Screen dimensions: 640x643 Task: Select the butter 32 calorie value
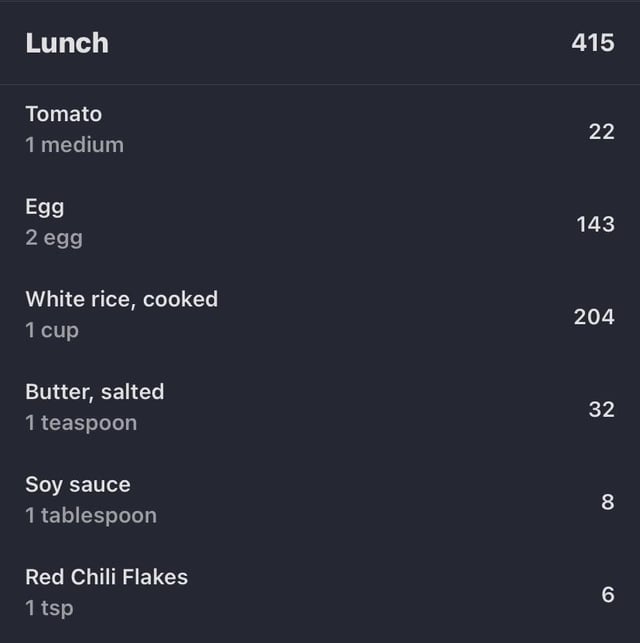pyautogui.click(x=602, y=410)
